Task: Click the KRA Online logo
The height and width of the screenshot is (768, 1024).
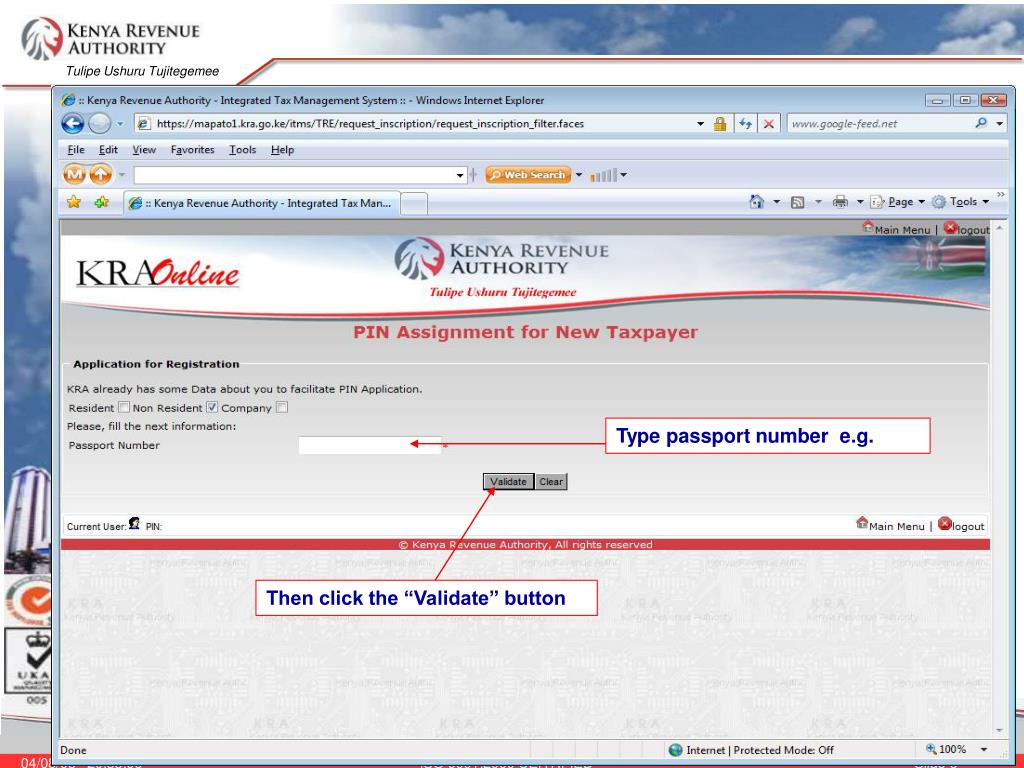Action: [157, 272]
